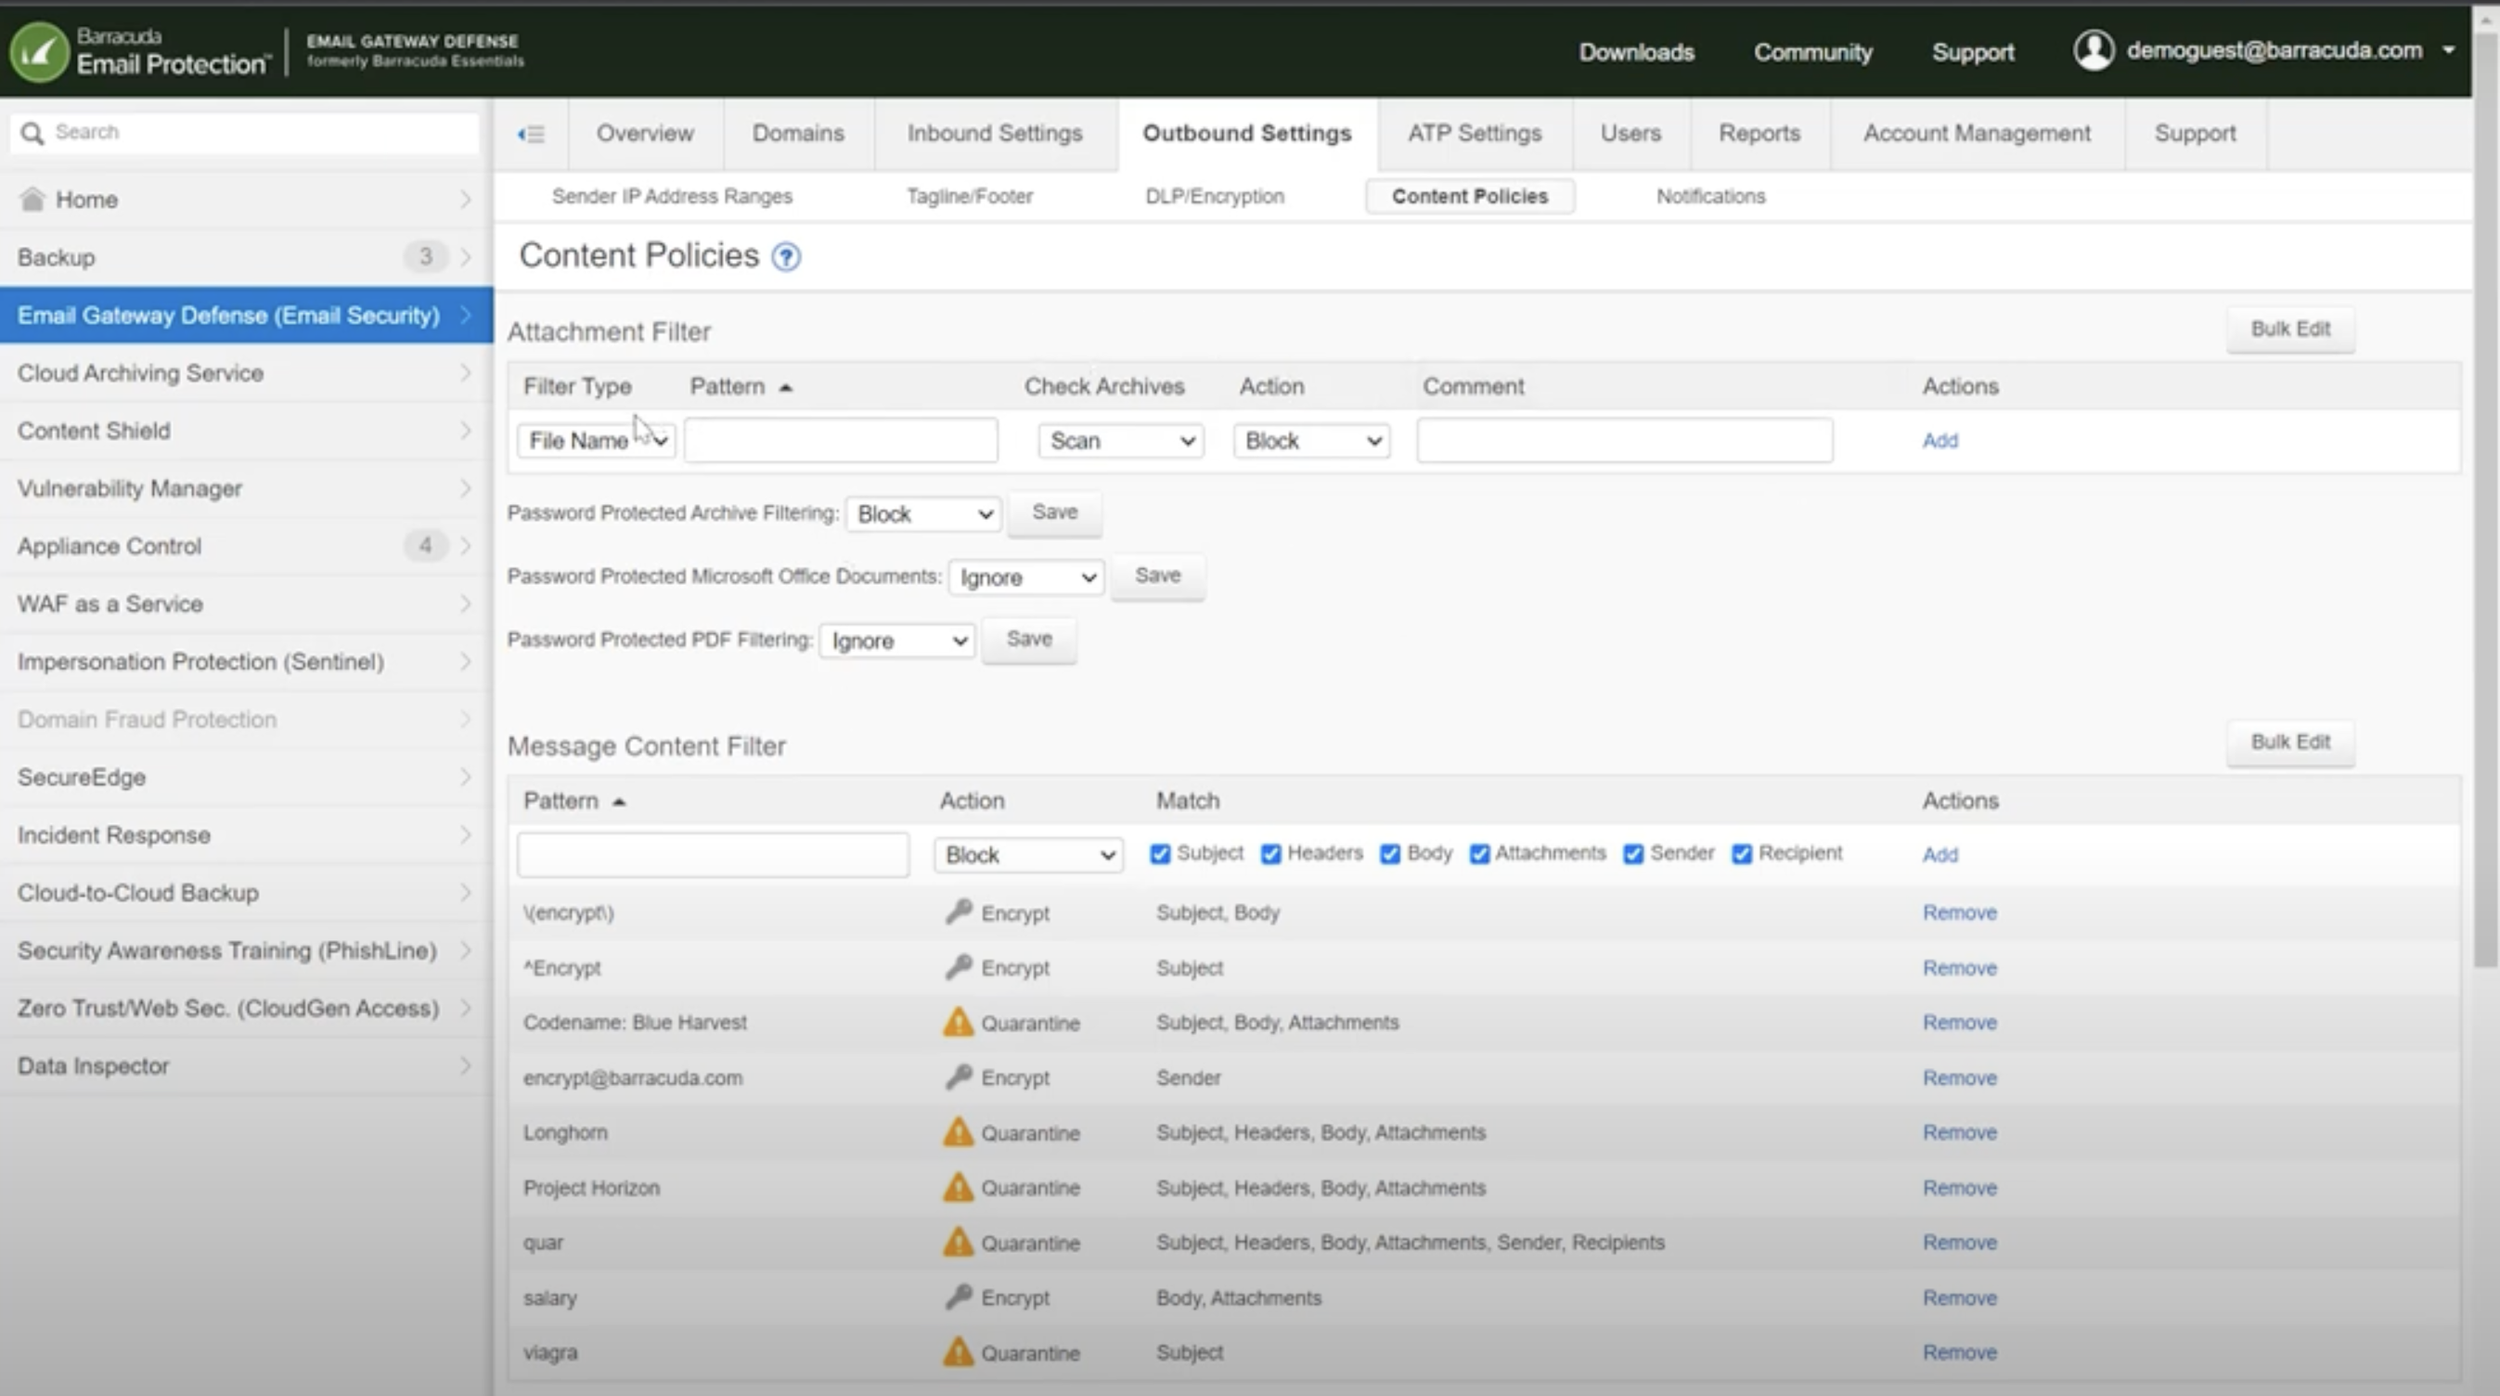This screenshot has height=1396, width=2500.
Task: Click the search magnifier icon in the sidebar
Action: pyautogui.click(x=32, y=133)
